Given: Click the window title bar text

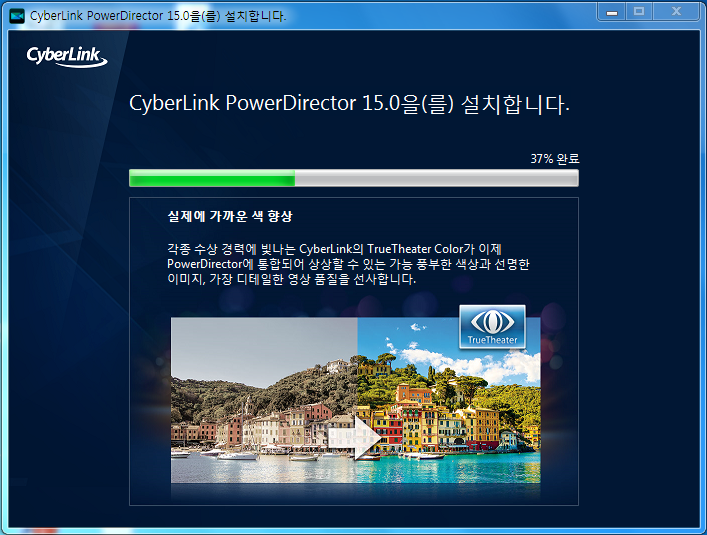Looking at the screenshot, I should tap(158, 16).
